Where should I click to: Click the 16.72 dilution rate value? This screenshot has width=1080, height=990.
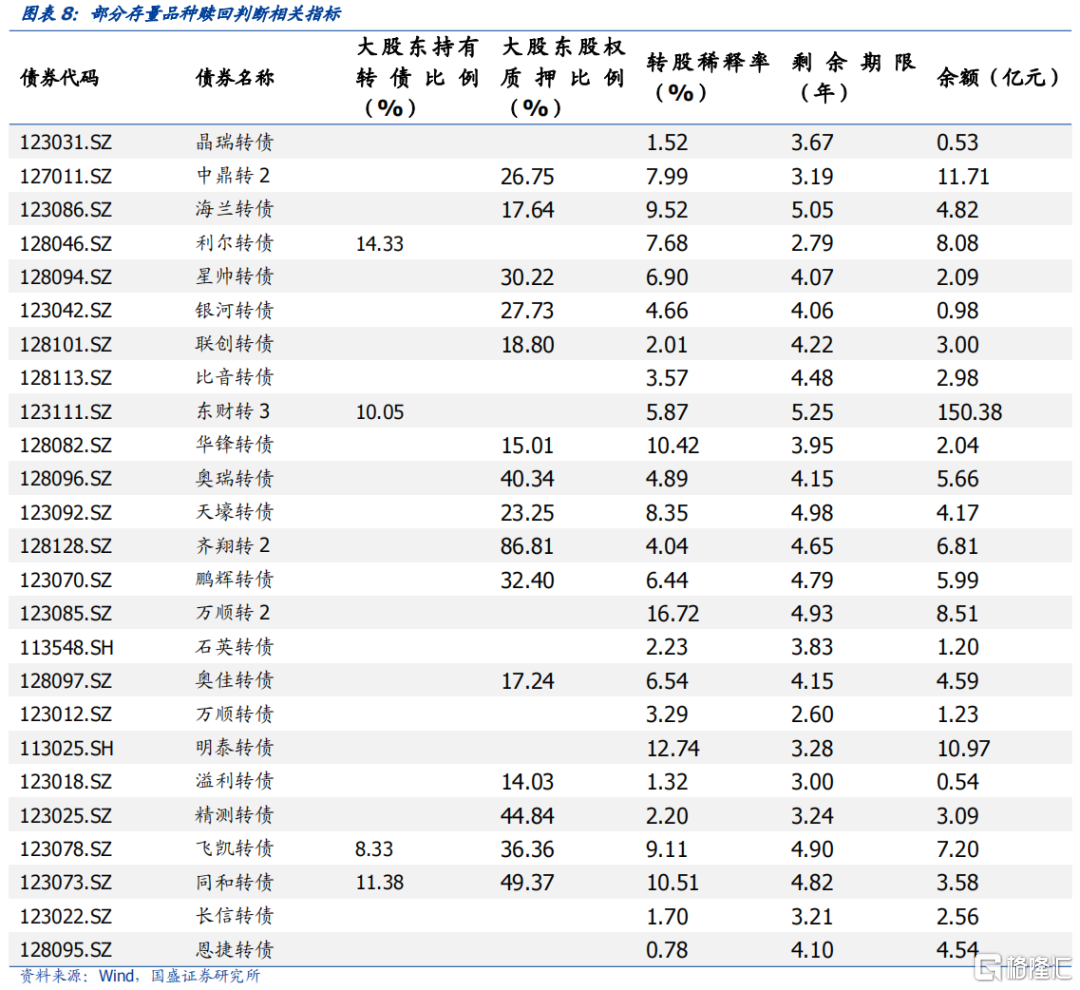pos(673,613)
